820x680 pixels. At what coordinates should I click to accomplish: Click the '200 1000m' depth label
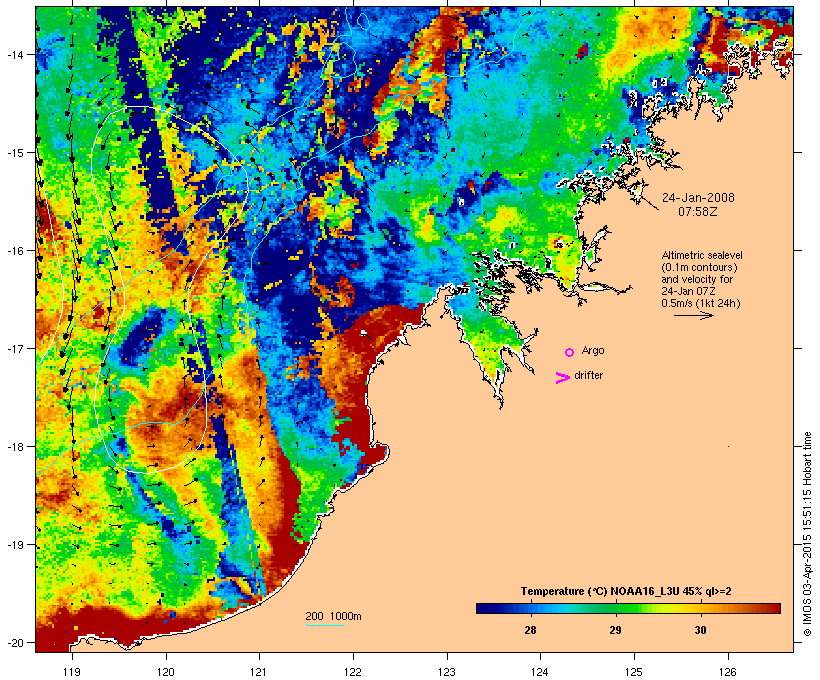pos(333,616)
